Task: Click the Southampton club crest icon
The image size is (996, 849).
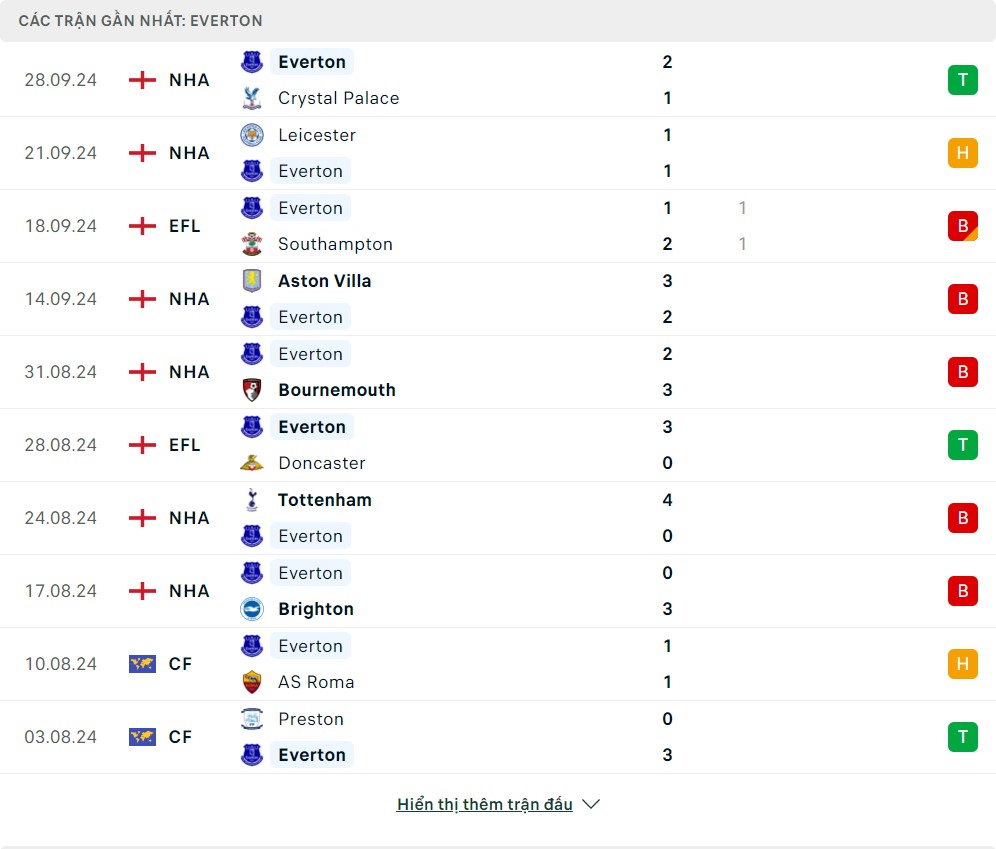Action: click(252, 244)
